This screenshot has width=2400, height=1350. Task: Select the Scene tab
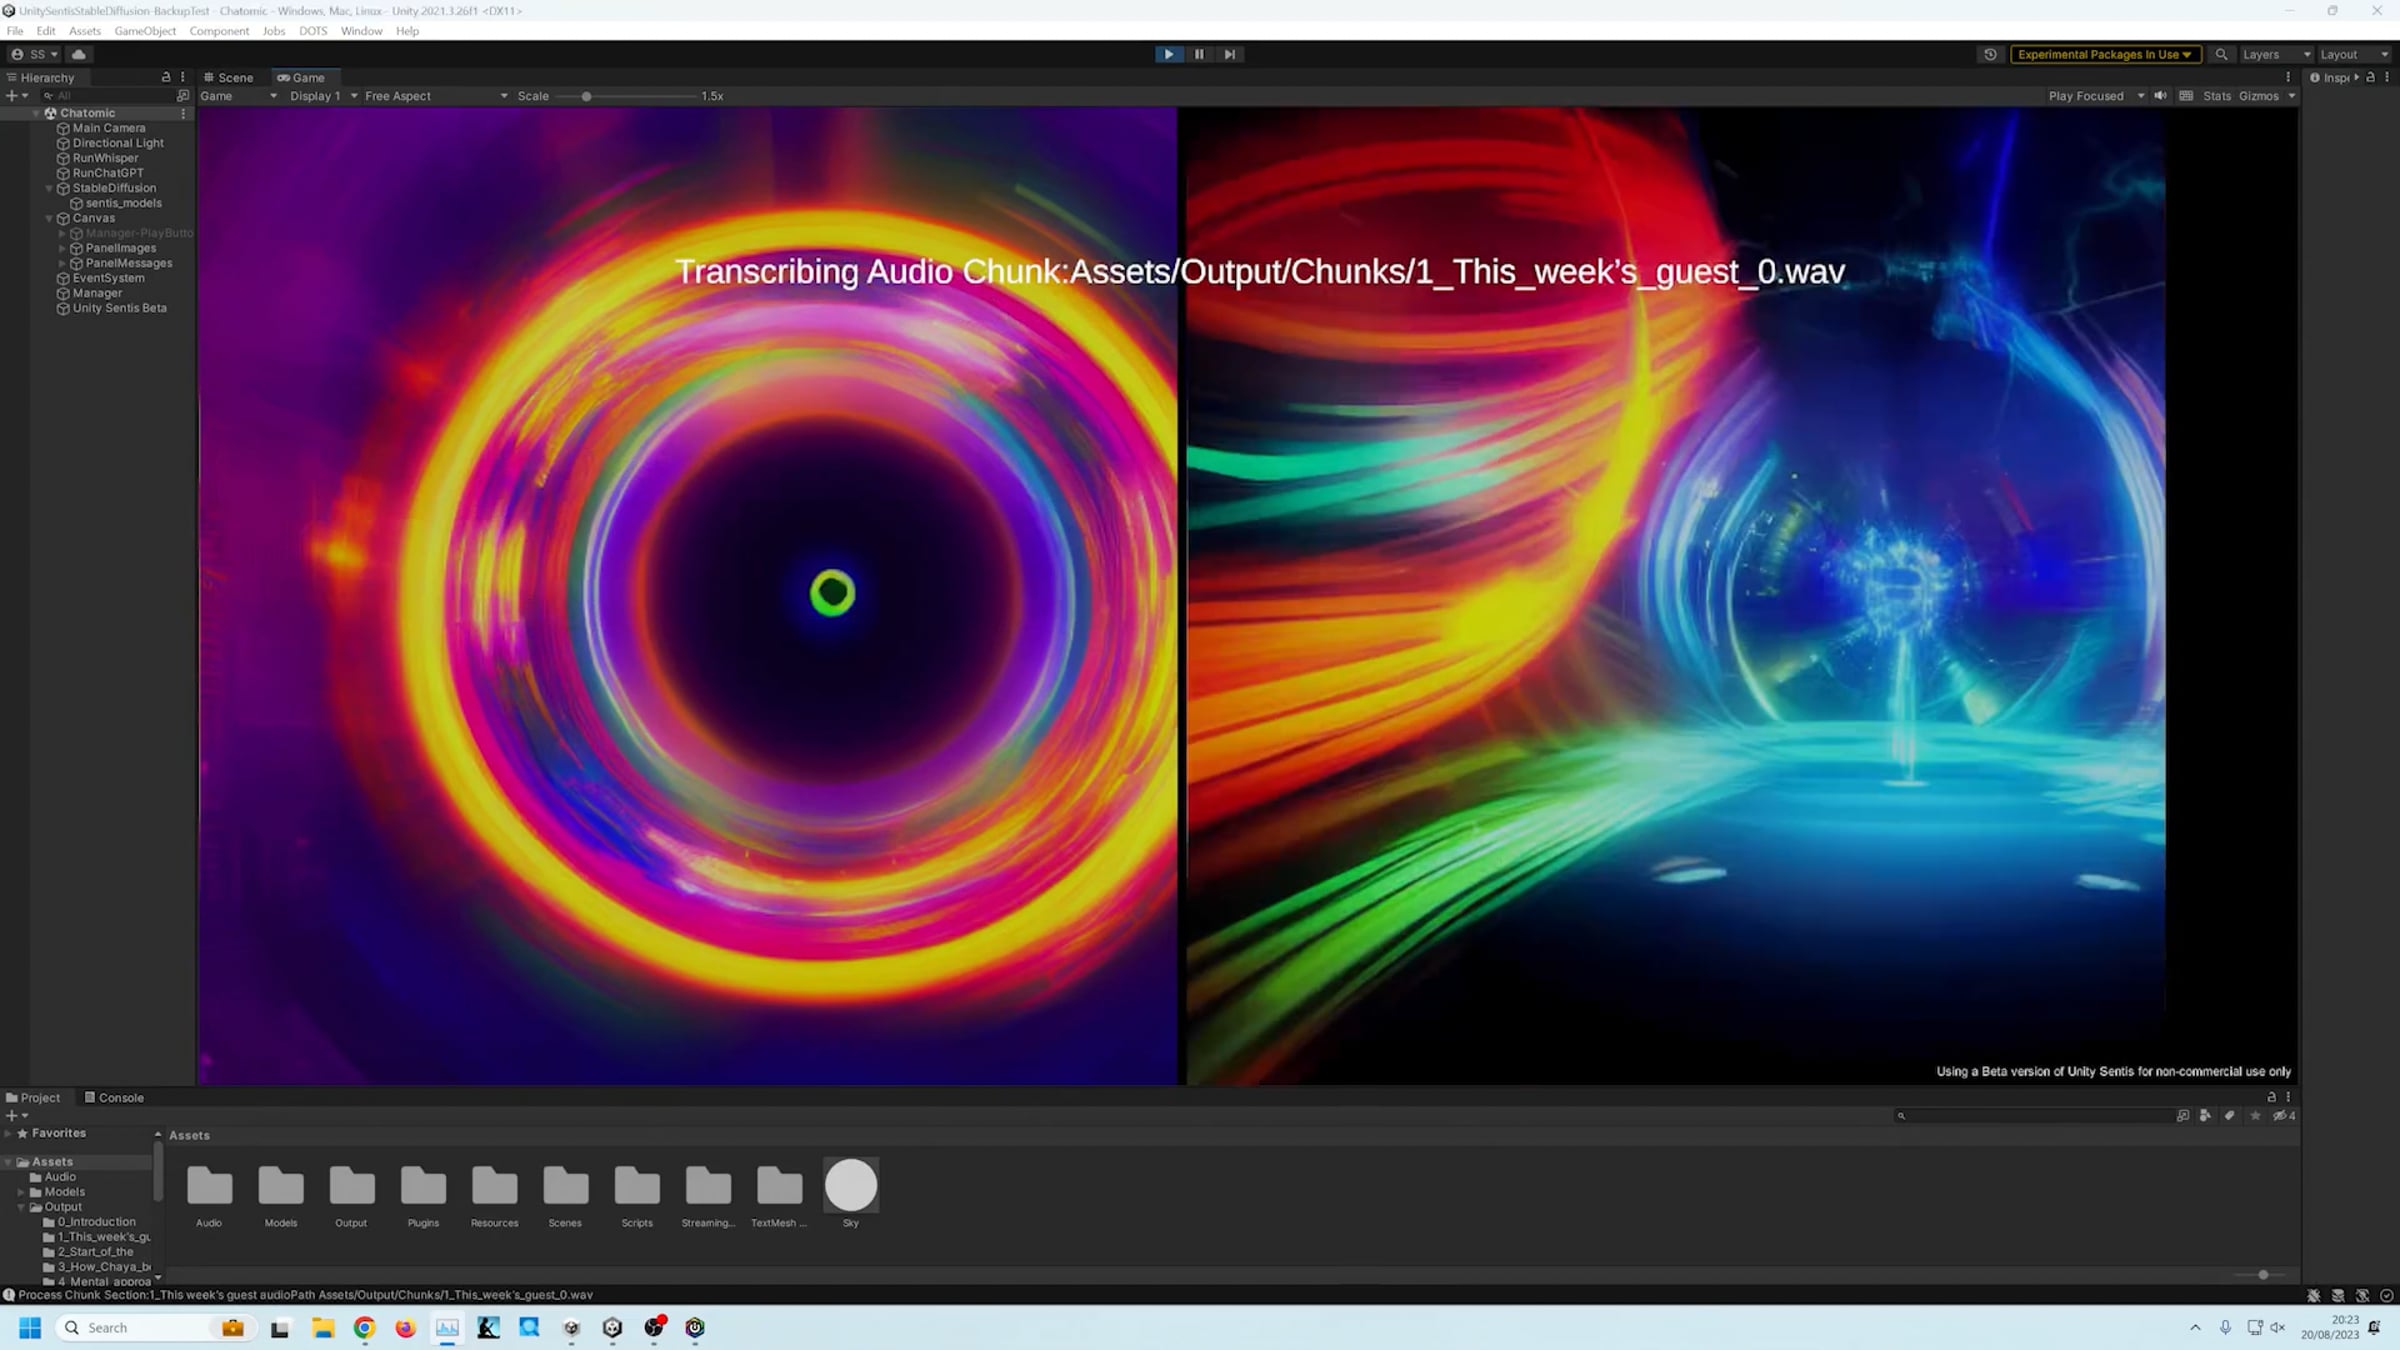(229, 77)
